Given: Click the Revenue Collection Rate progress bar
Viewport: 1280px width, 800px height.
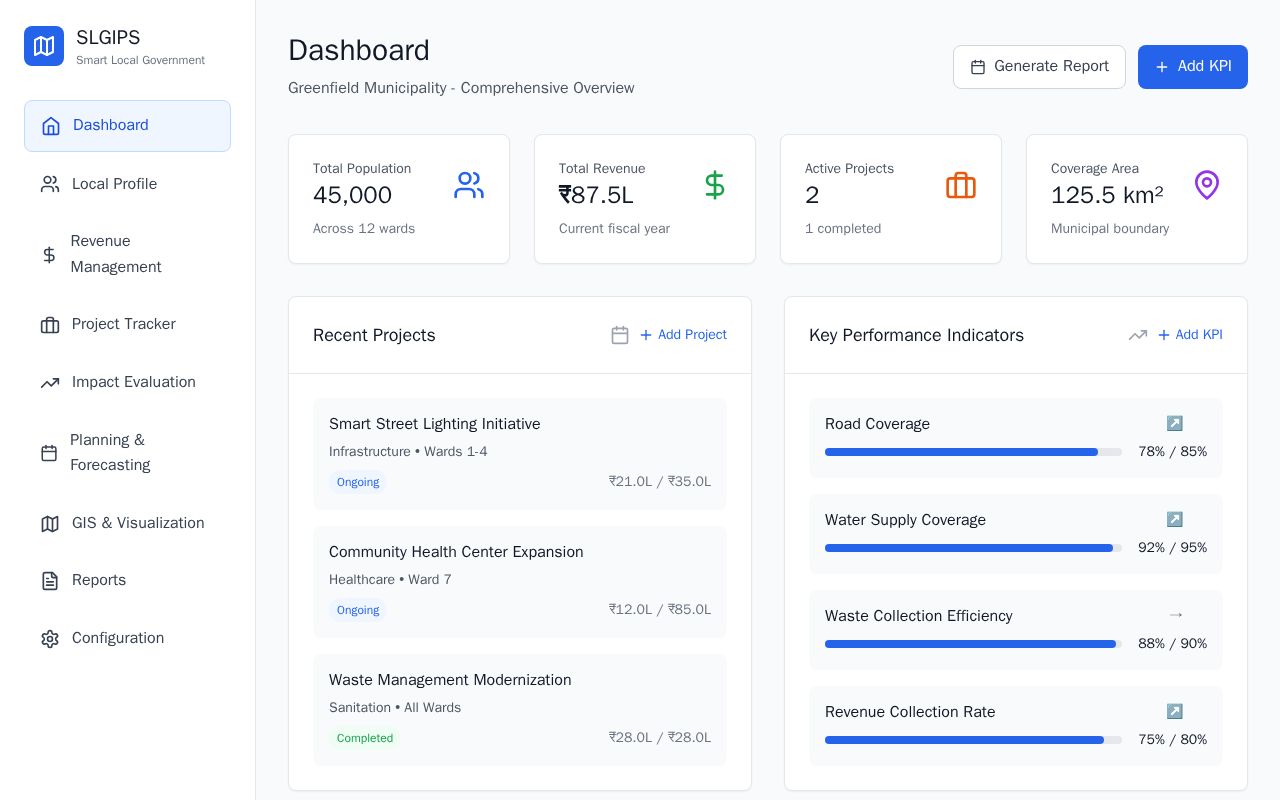Looking at the screenshot, I should [973, 740].
